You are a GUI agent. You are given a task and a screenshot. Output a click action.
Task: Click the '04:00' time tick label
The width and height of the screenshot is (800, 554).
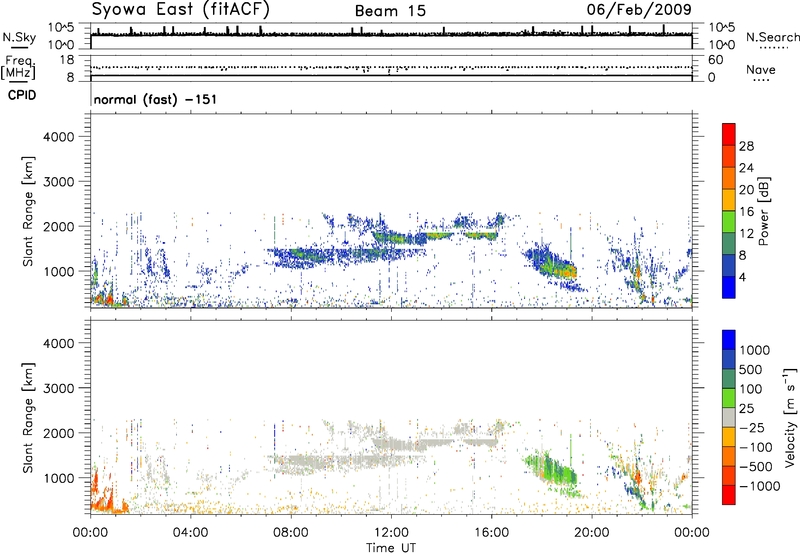(x=190, y=533)
